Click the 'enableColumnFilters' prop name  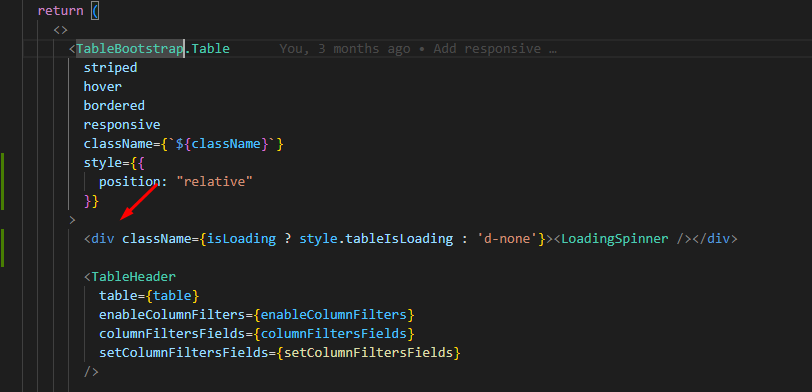coord(172,315)
